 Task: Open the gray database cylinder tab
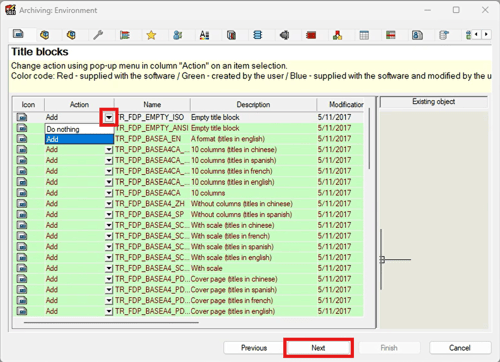tap(444, 35)
